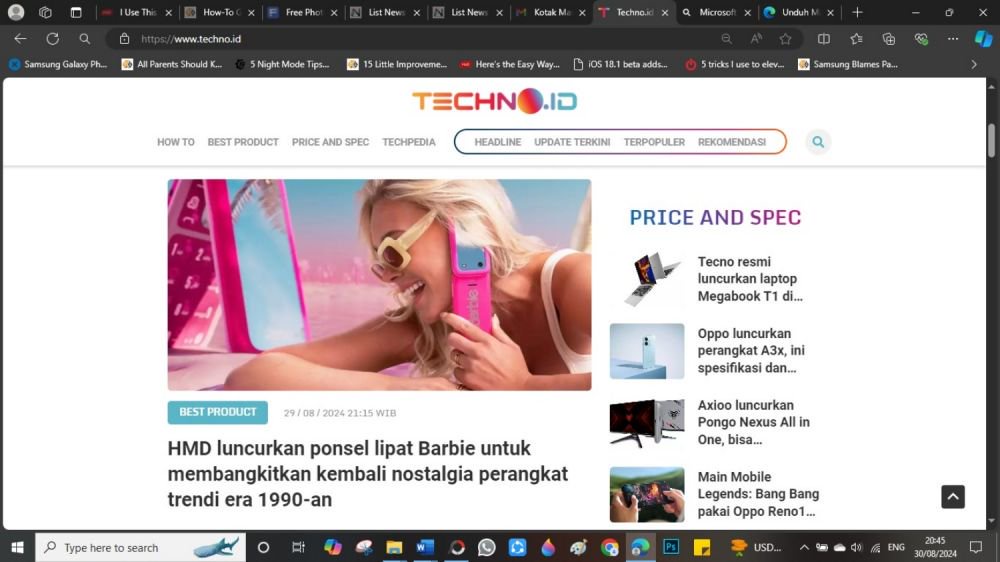Open Tecno Megabook T1 laptop article
The height and width of the screenshot is (562, 1000).
[750, 279]
